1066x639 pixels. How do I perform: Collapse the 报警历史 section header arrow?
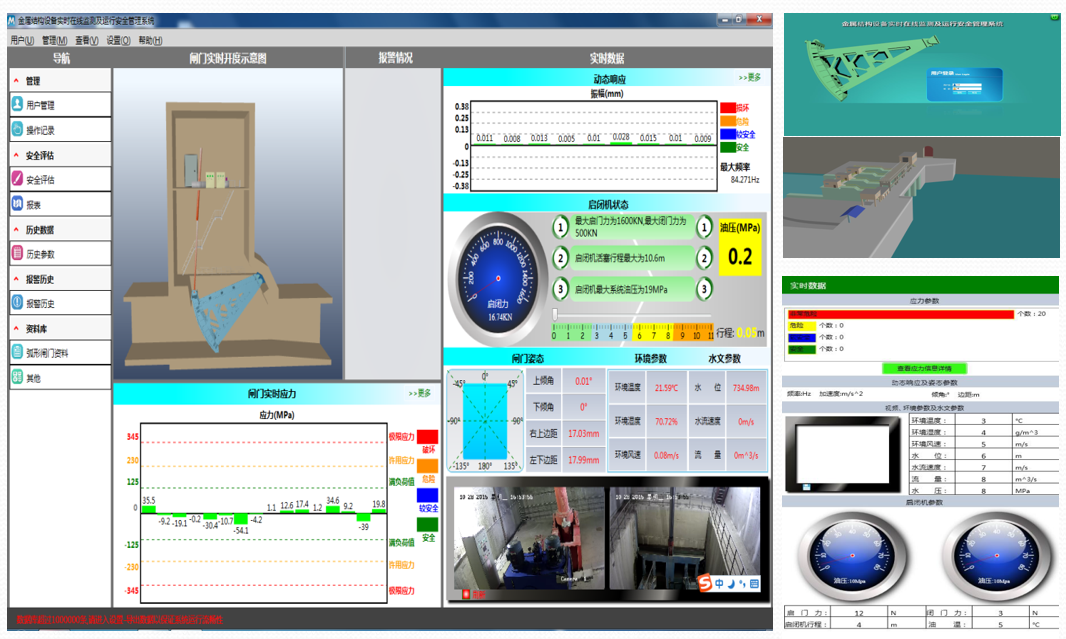click(x=16, y=279)
